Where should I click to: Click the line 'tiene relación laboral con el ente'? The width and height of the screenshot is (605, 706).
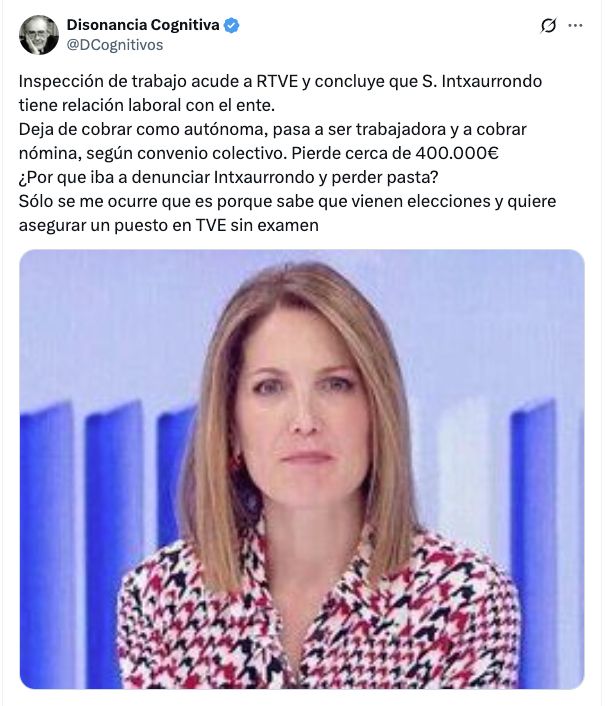146,105
